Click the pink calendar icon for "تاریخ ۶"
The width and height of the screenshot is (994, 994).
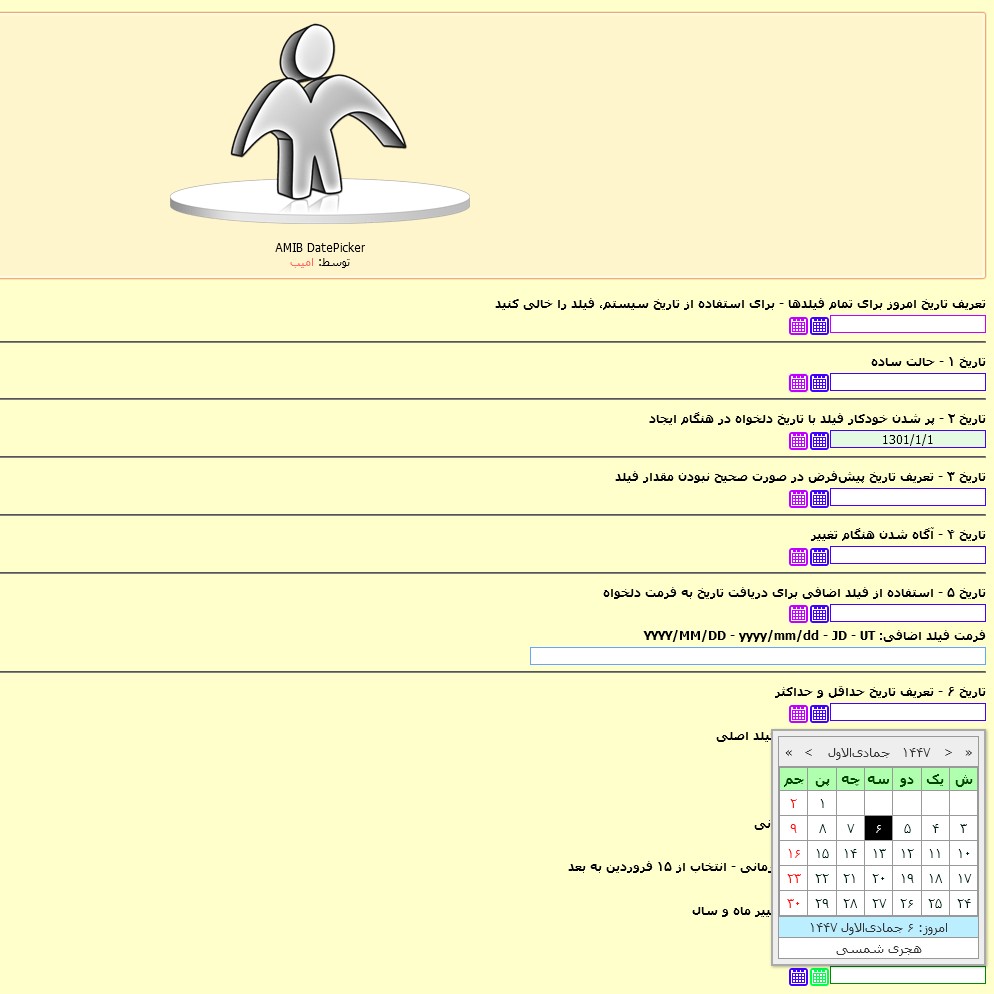tap(798, 712)
